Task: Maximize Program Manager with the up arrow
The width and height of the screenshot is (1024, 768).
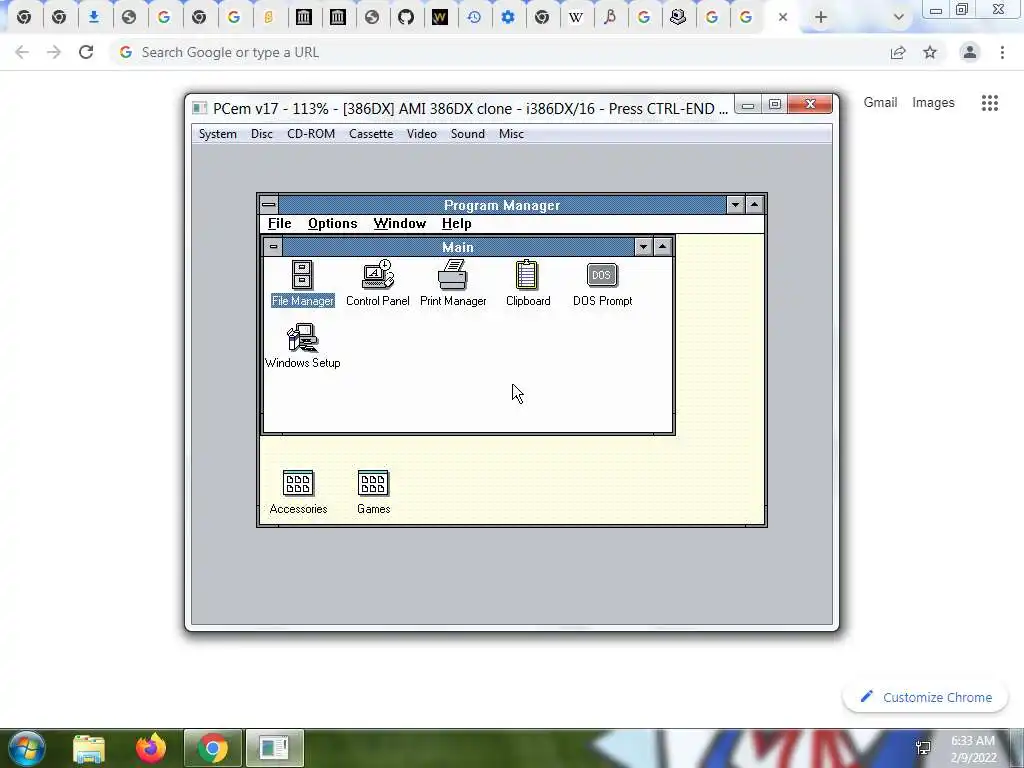Action: click(754, 205)
